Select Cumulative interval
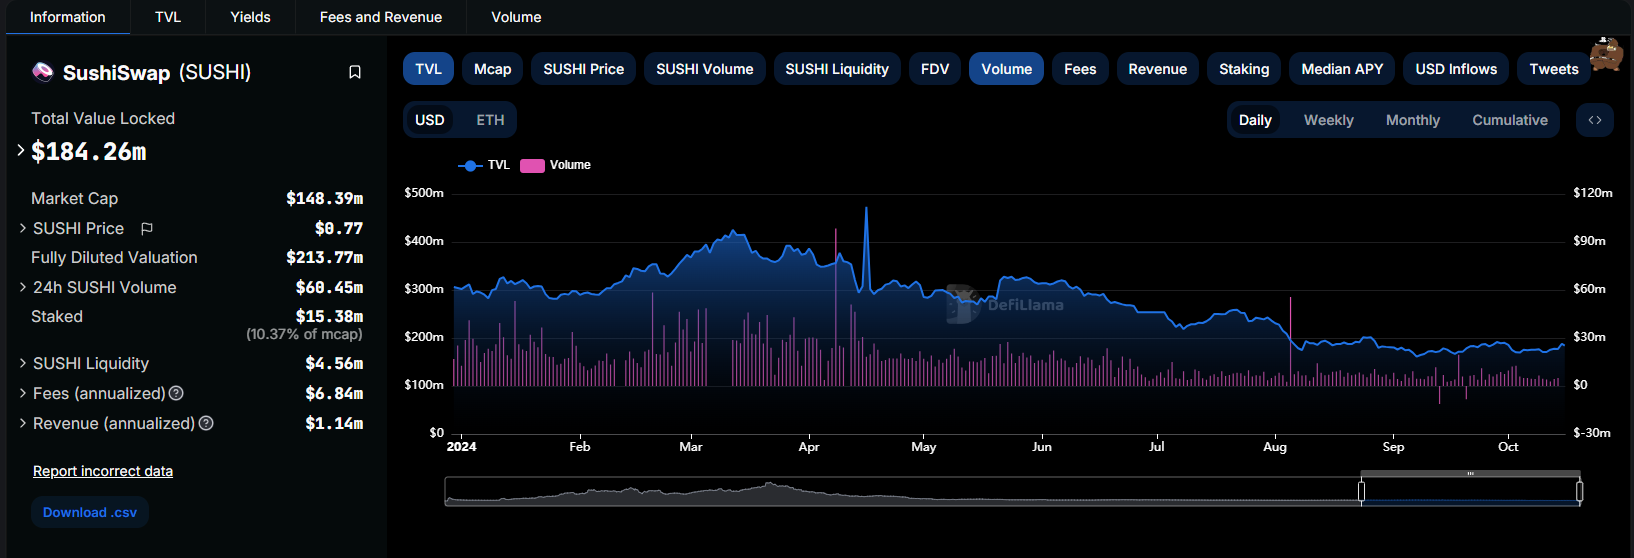Screen dimensions: 1634x558 click(1509, 120)
